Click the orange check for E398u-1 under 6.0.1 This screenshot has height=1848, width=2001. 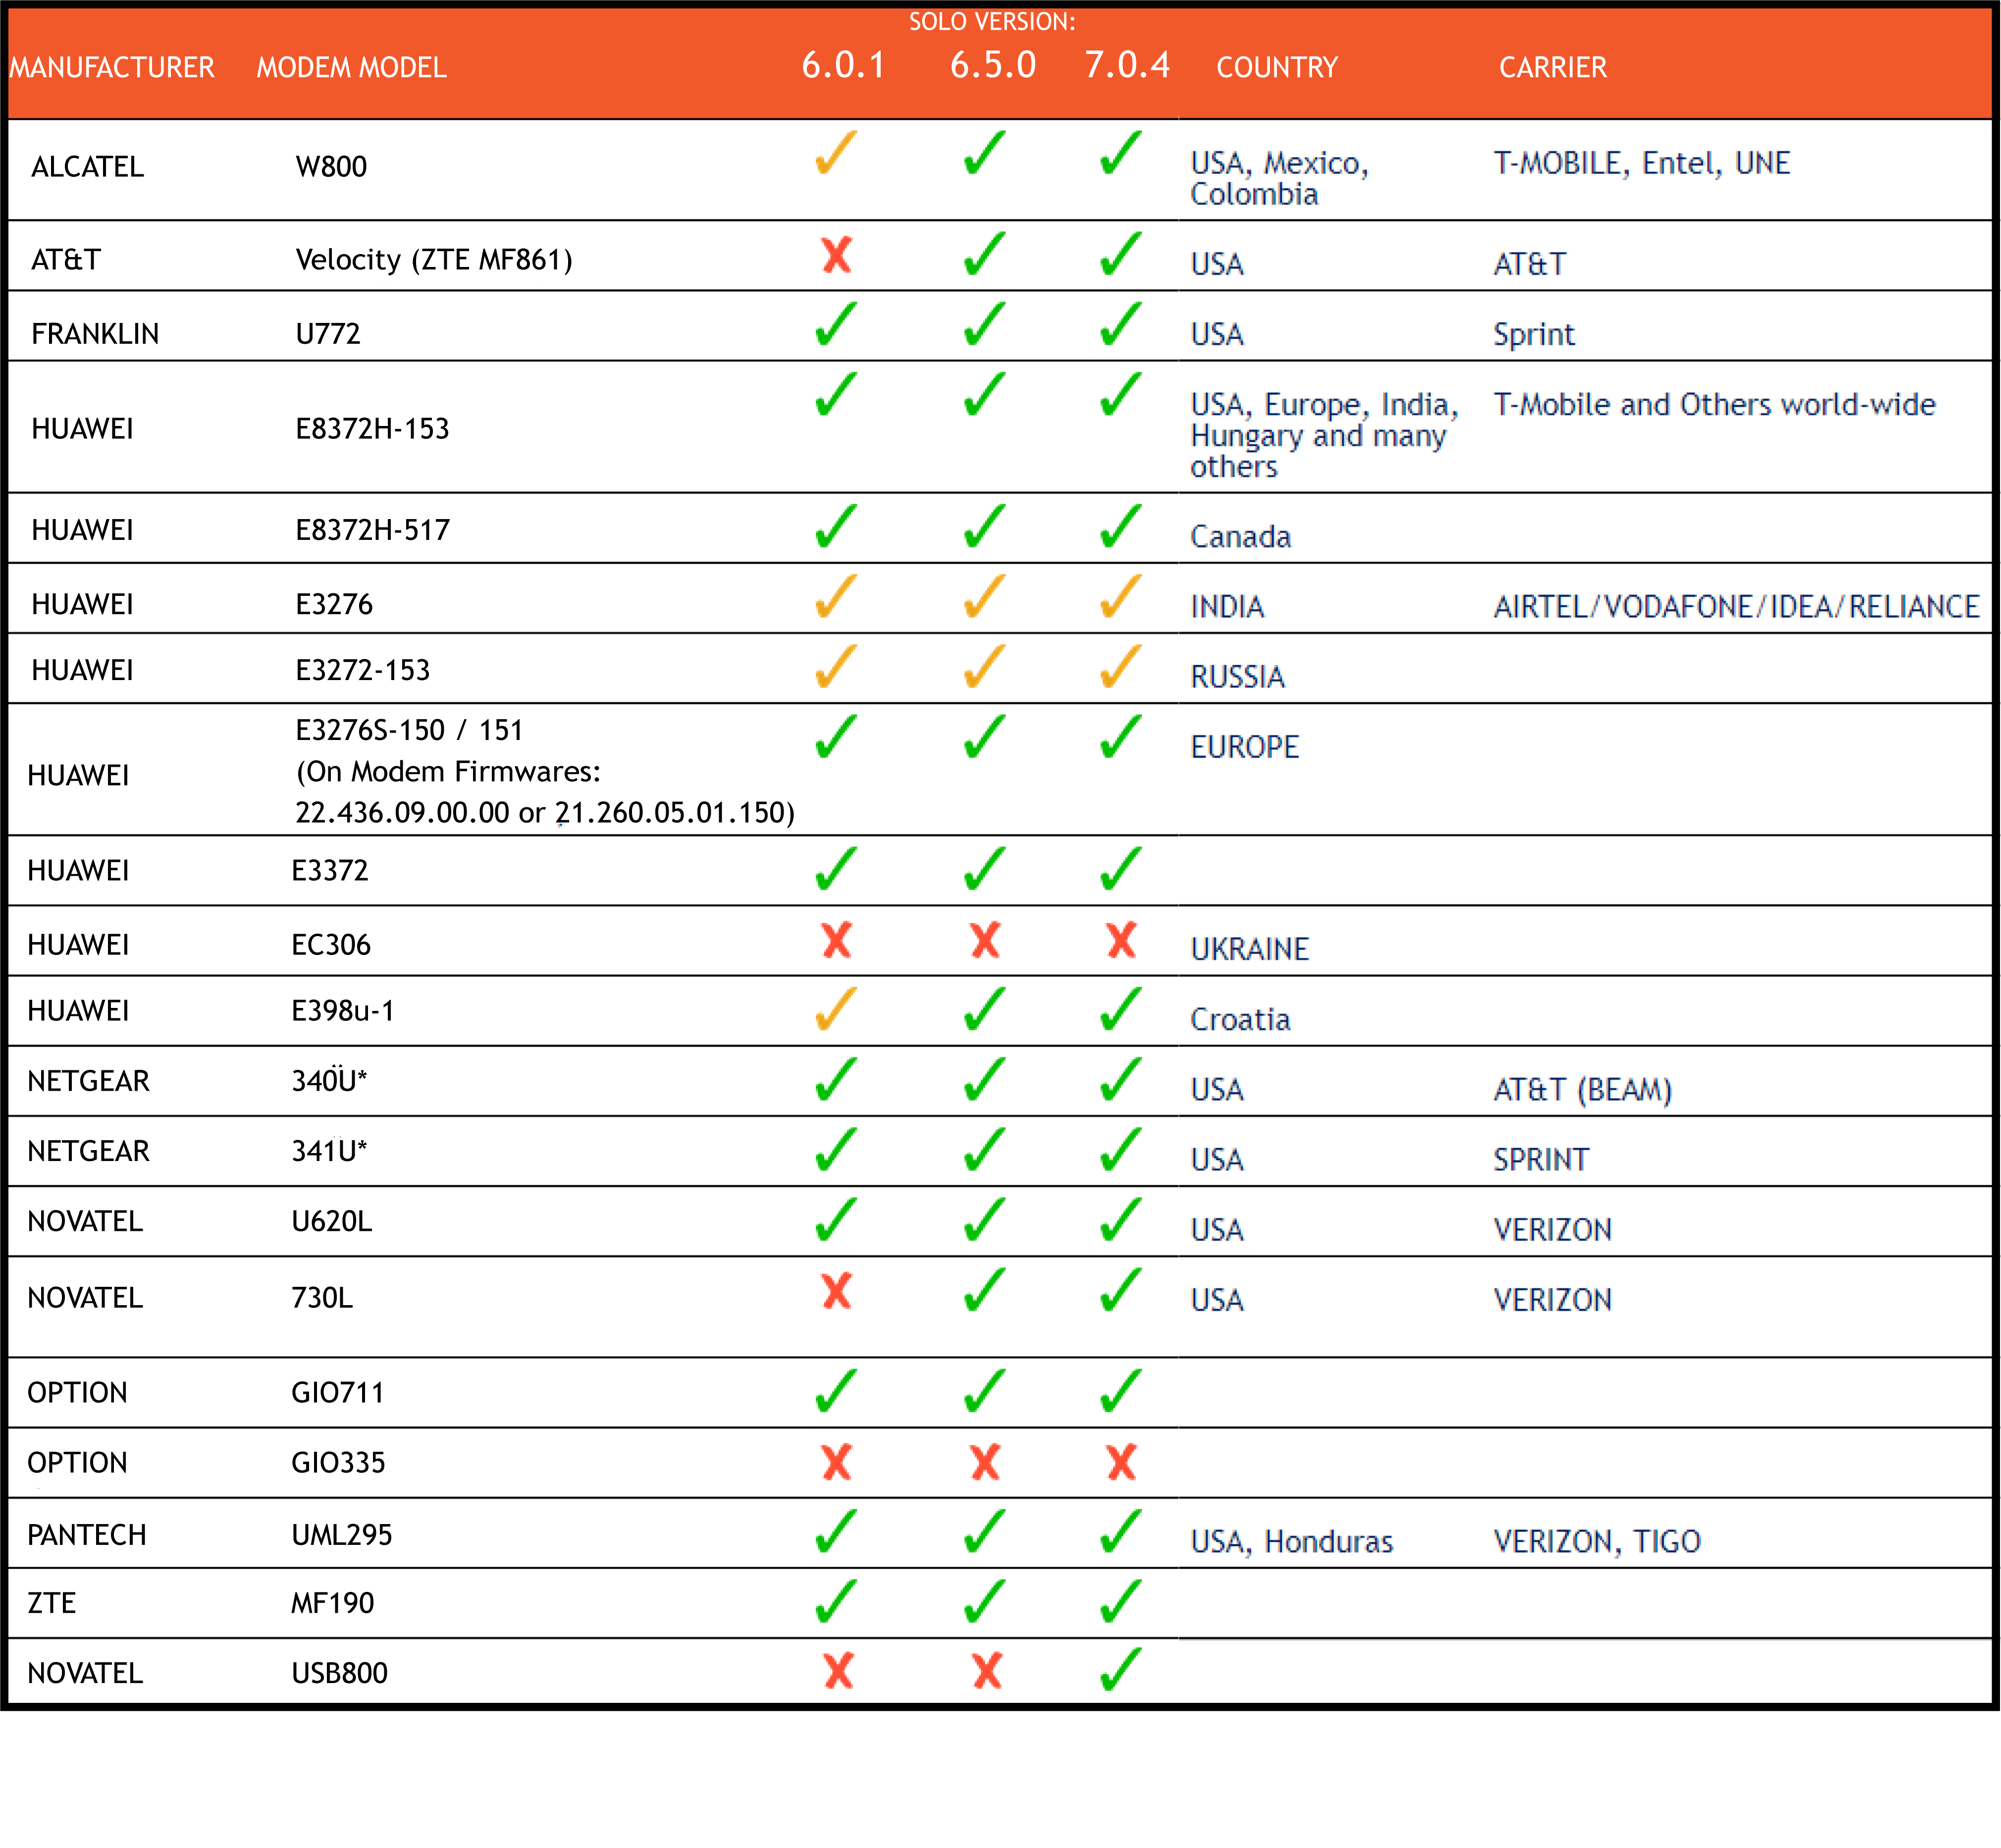tap(836, 1009)
